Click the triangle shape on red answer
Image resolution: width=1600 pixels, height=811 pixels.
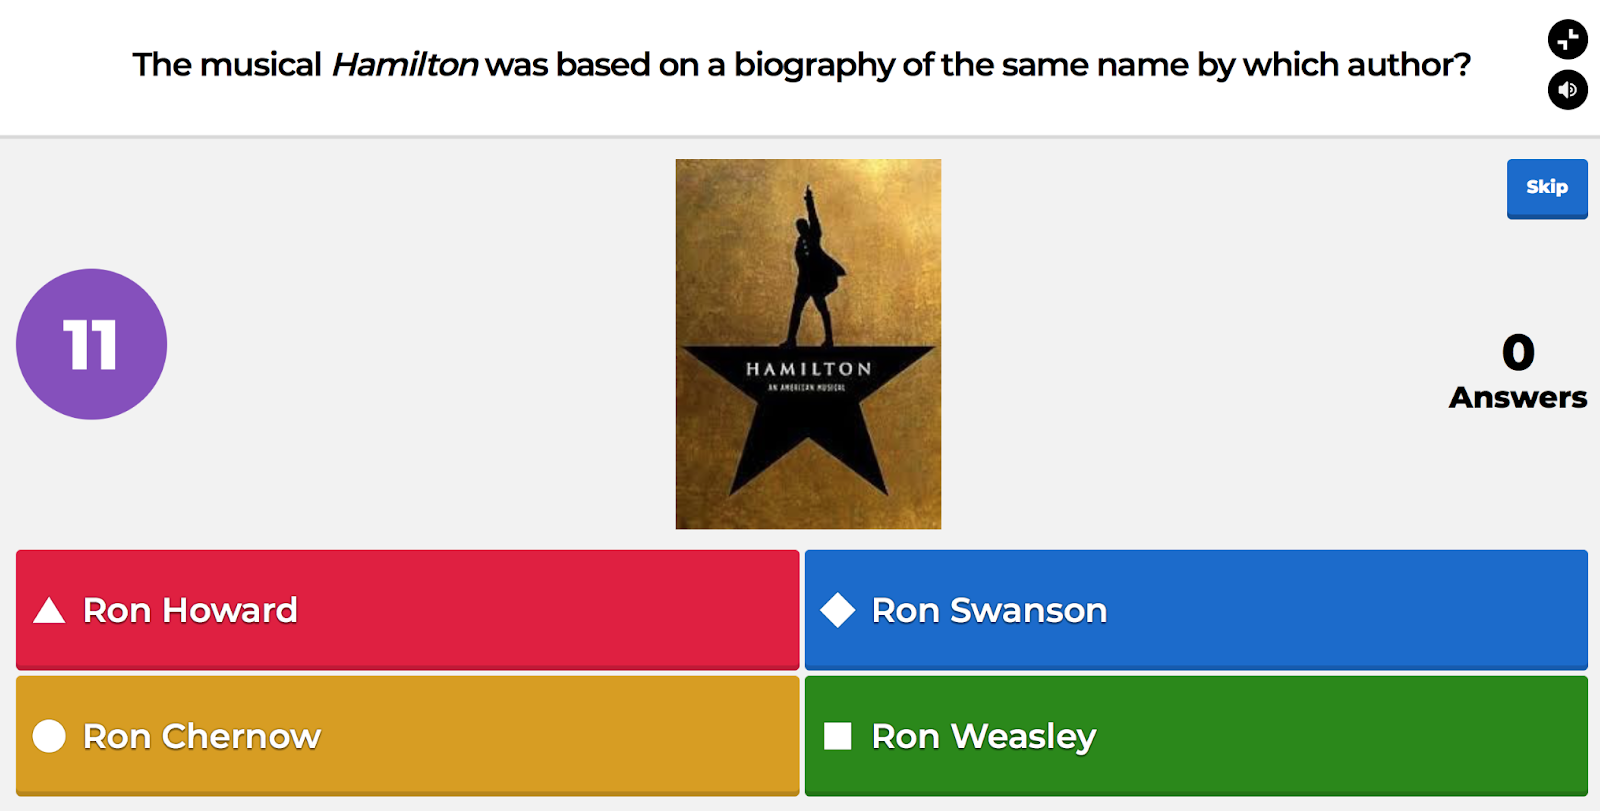click(x=49, y=610)
